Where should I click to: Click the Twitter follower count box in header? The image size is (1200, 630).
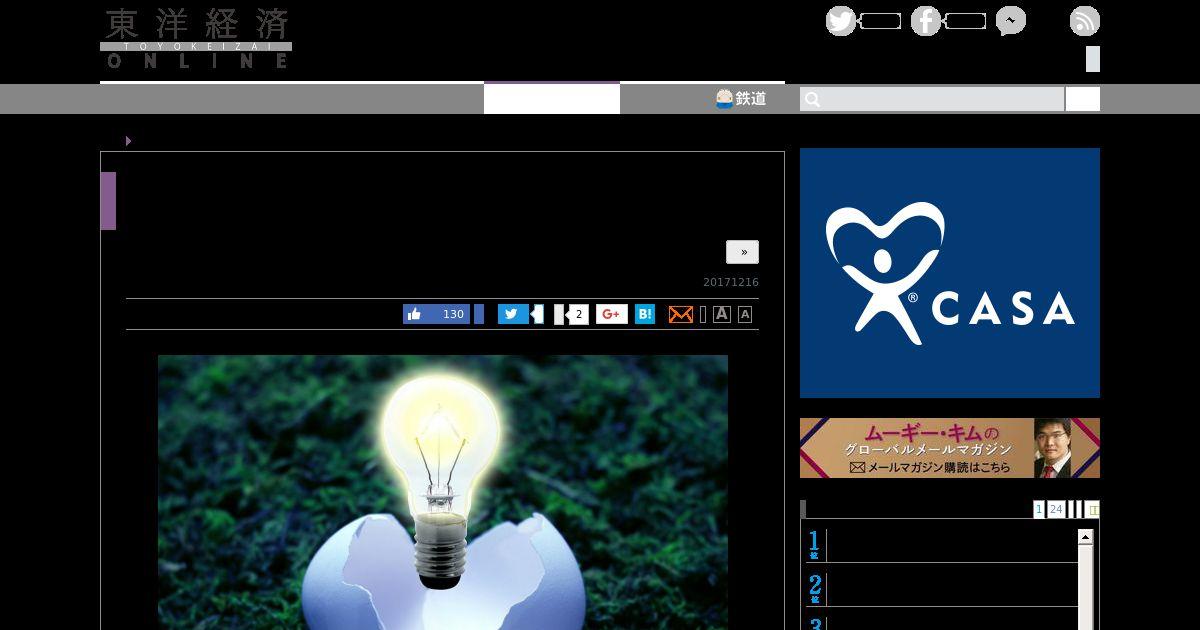tap(880, 21)
